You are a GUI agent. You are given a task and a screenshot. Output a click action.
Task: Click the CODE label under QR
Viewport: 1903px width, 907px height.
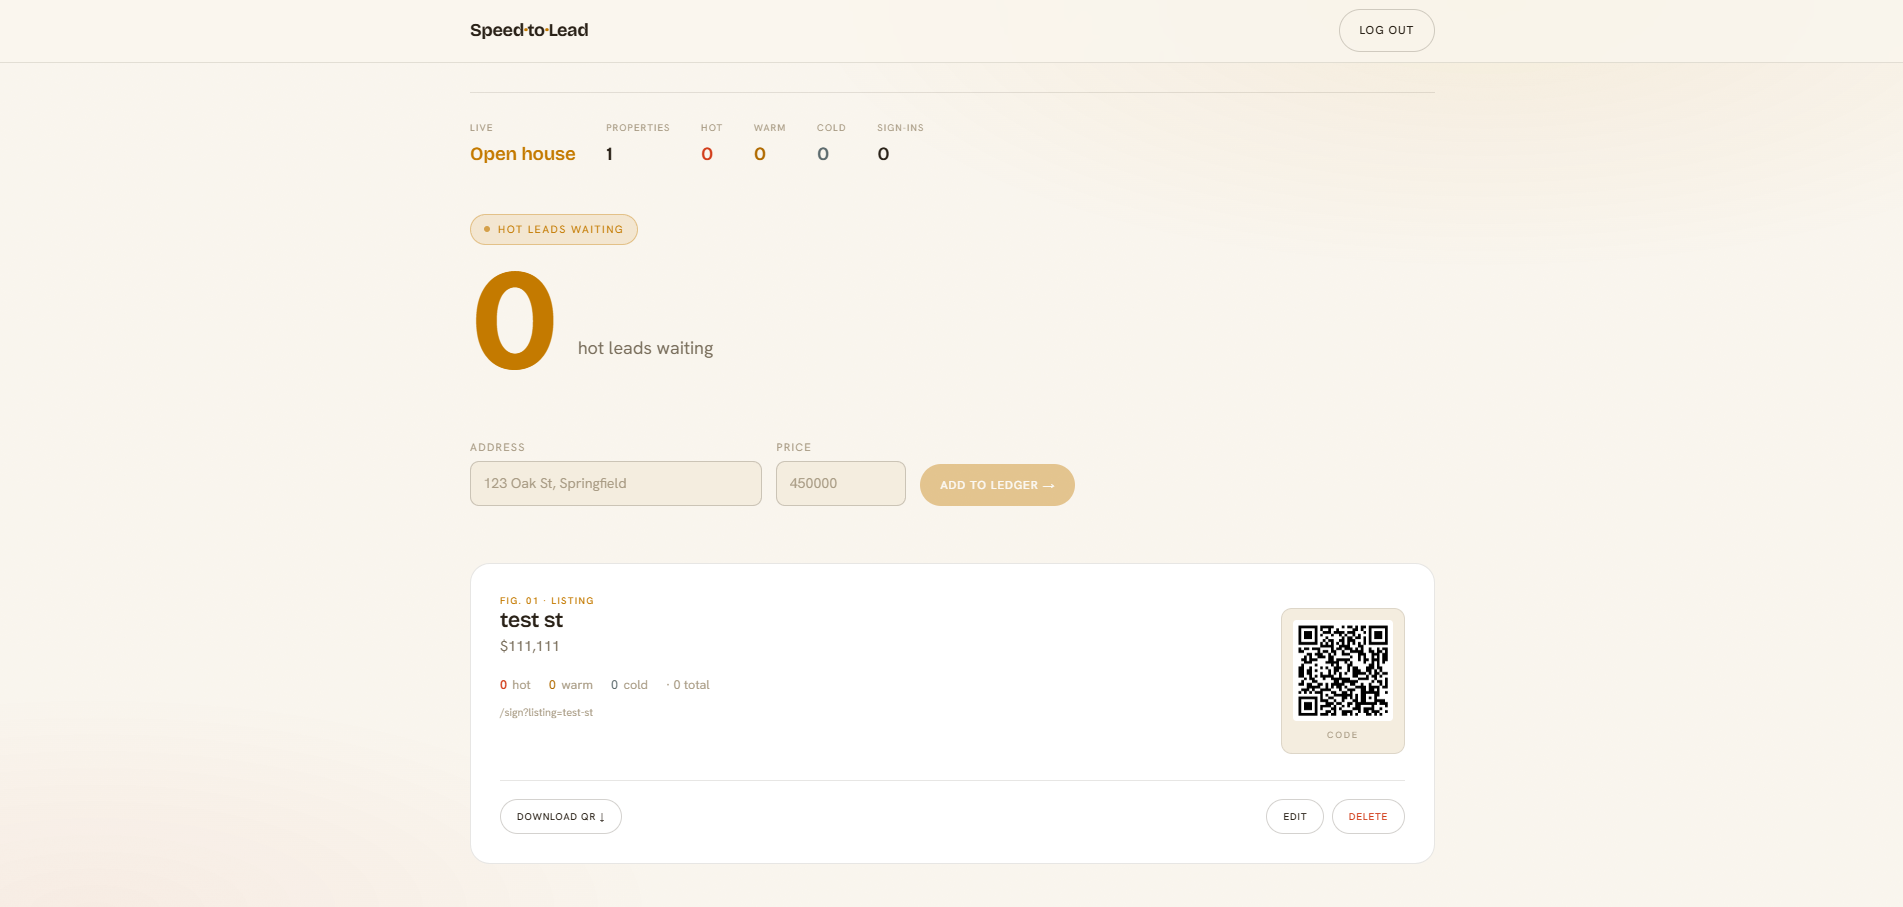[x=1342, y=735]
